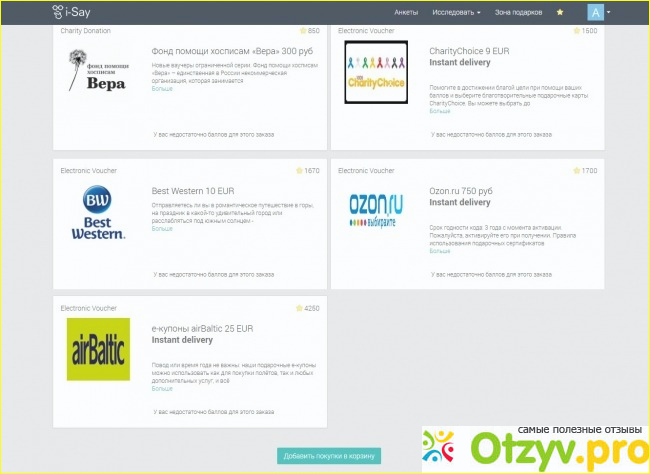Select the airBaltic green logo

coord(98,349)
